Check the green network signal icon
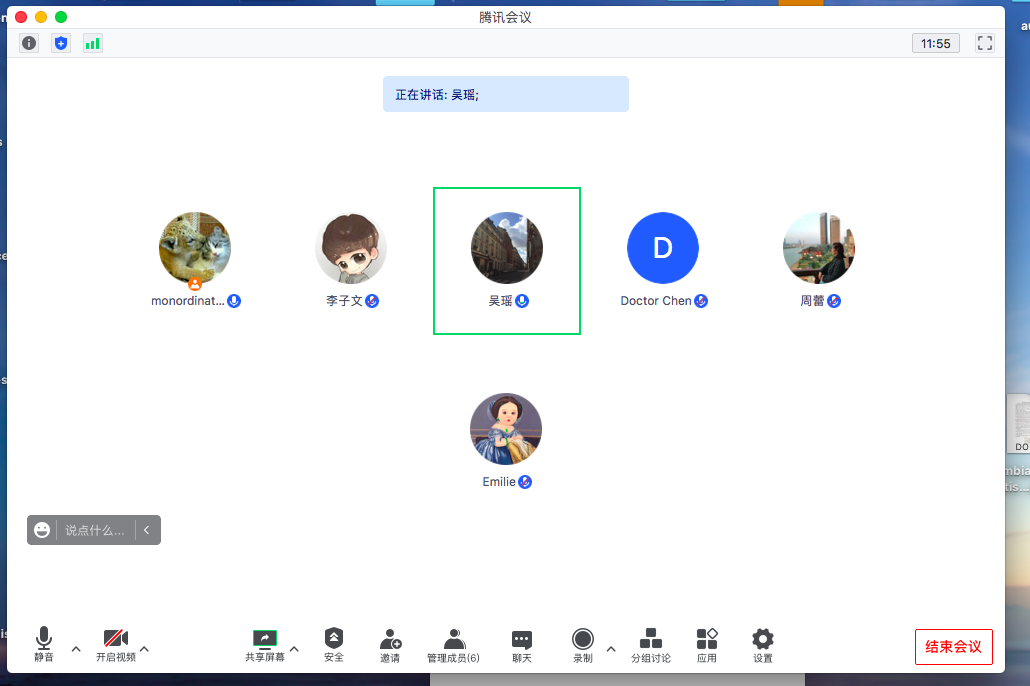The height and width of the screenshot is (686, 1030). pyautogui.click(x=92, y=43)
